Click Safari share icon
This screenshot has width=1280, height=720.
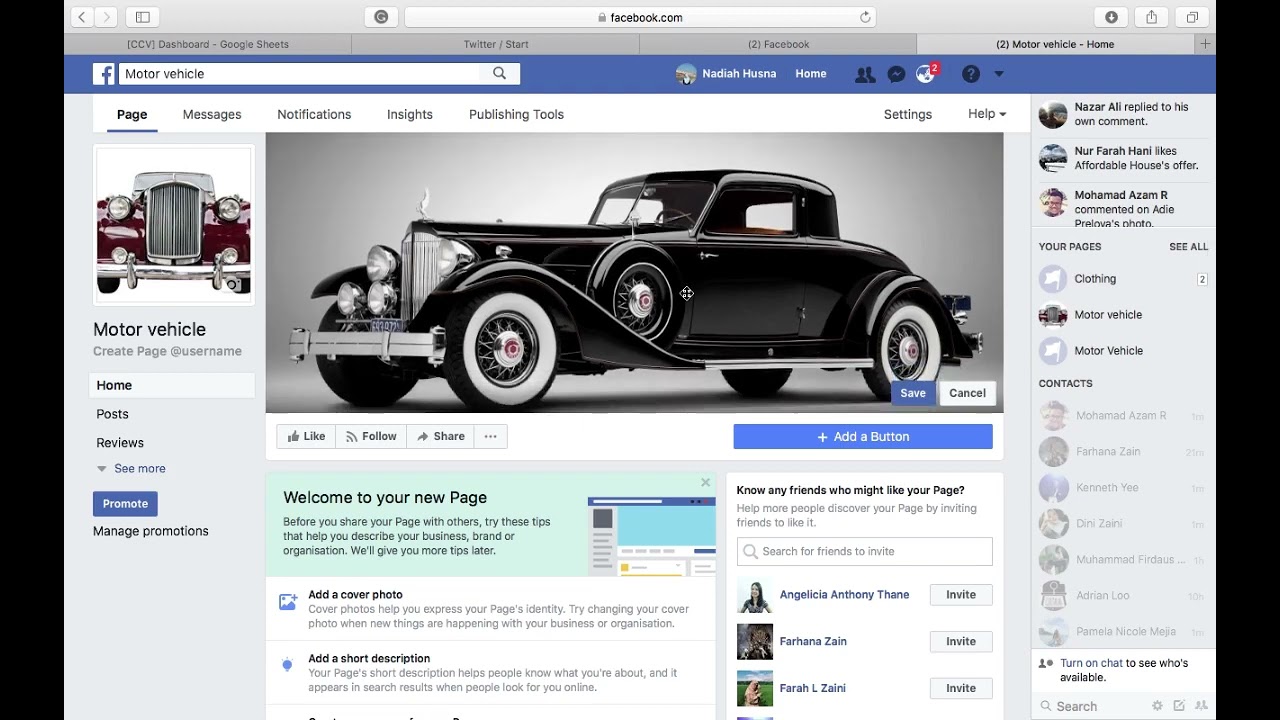(1151, 17)
